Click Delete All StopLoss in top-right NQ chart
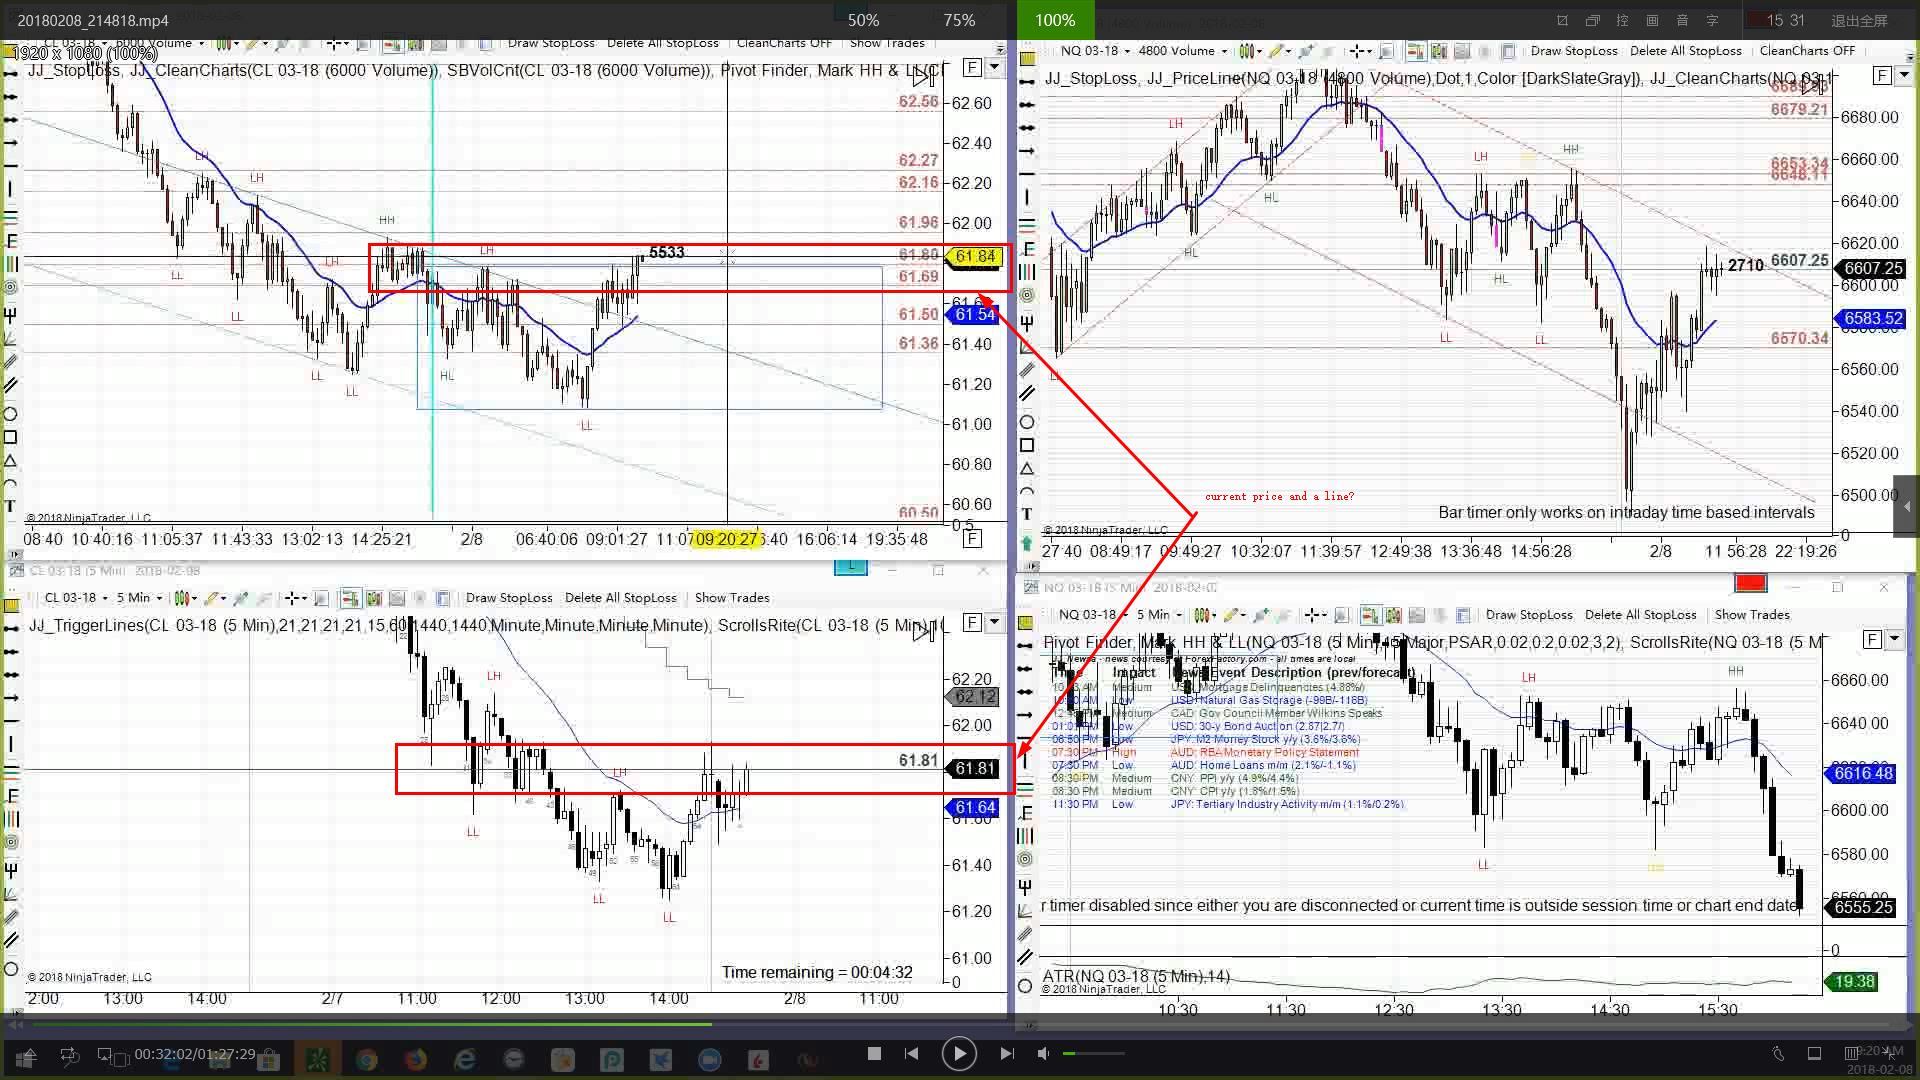Viewport: 1920px width, 1080px height. click(x=1686, y=51)
